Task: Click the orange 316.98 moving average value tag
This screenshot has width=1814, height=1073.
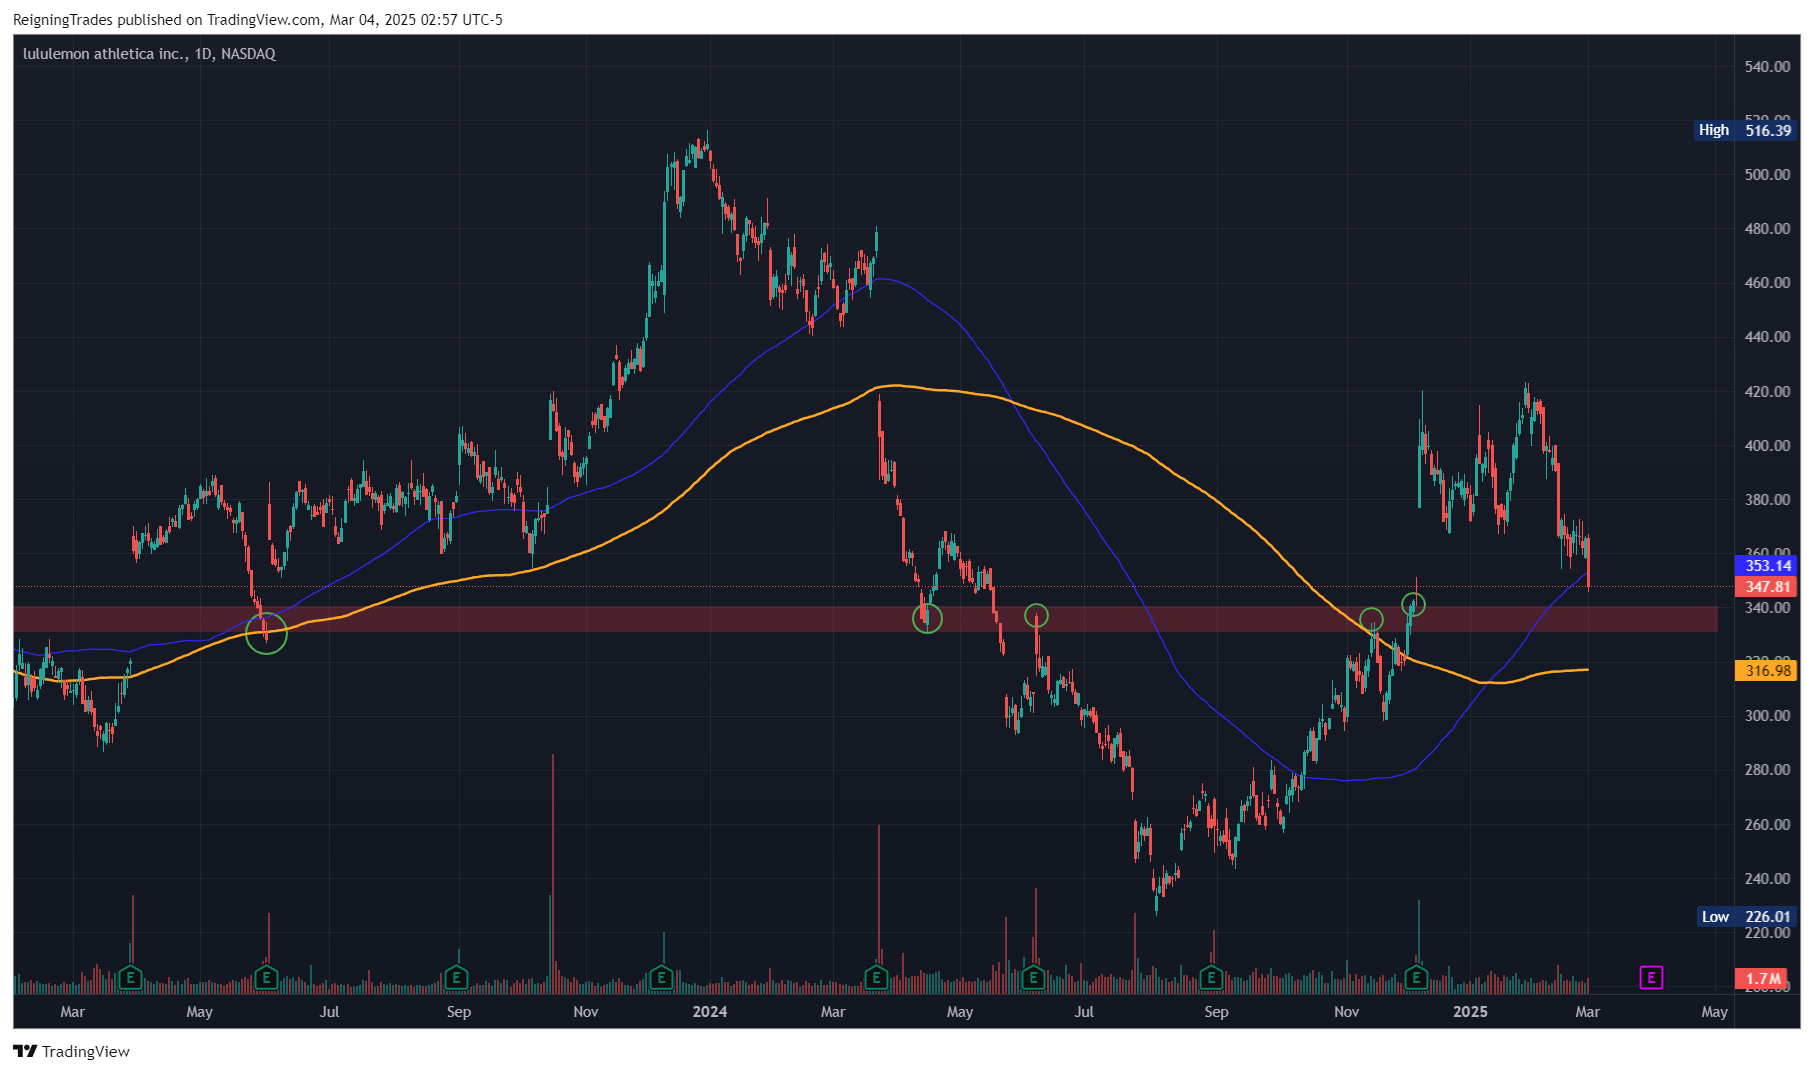Action: (x=1767, y=671)
